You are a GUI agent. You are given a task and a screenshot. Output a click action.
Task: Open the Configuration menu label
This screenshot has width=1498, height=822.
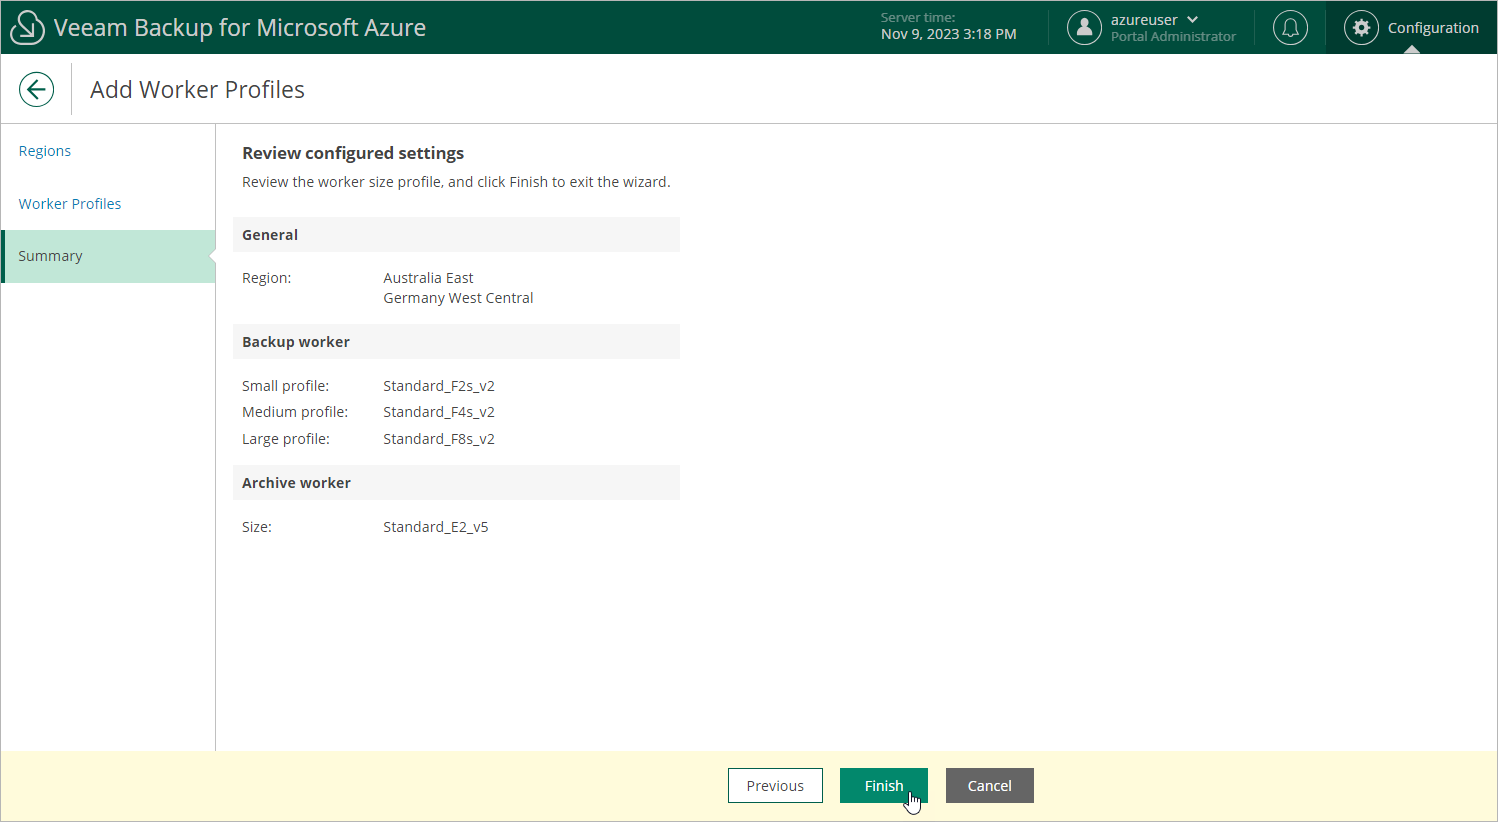pyautogui.click(x=1433, y=28)
